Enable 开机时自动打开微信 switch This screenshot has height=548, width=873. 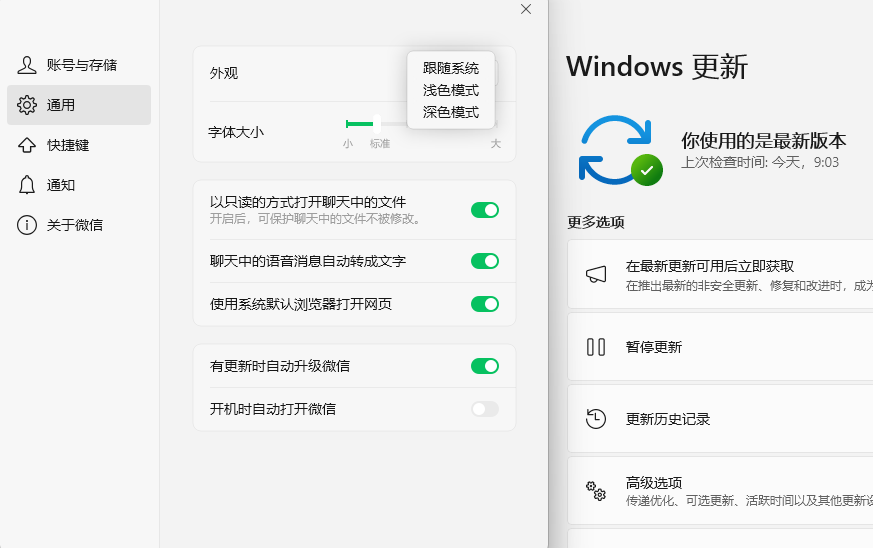coord(484,409)
